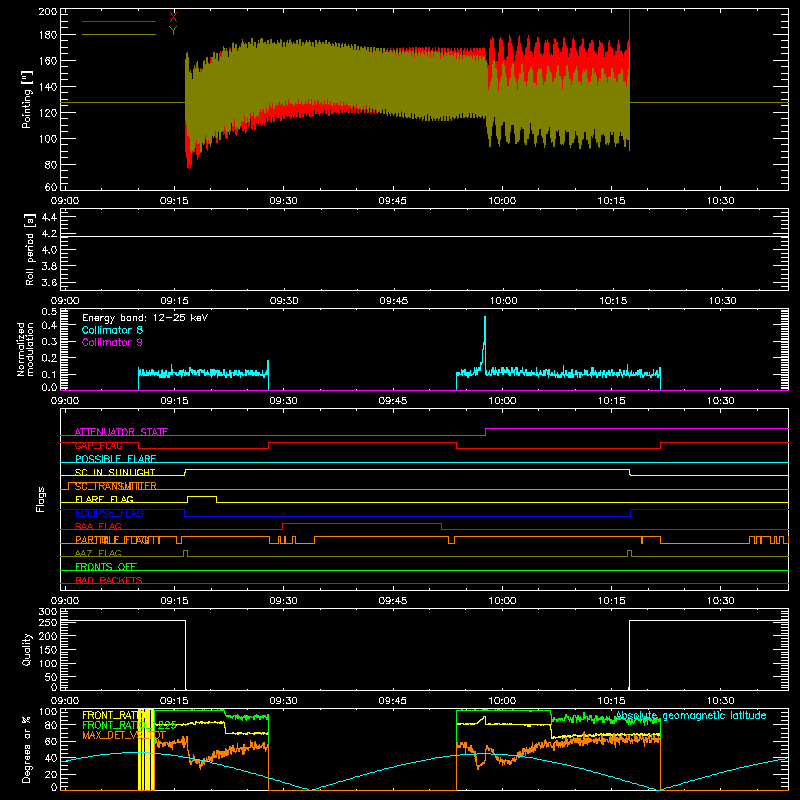Click the FRONTS_OFF flag label

coord(106,567)
